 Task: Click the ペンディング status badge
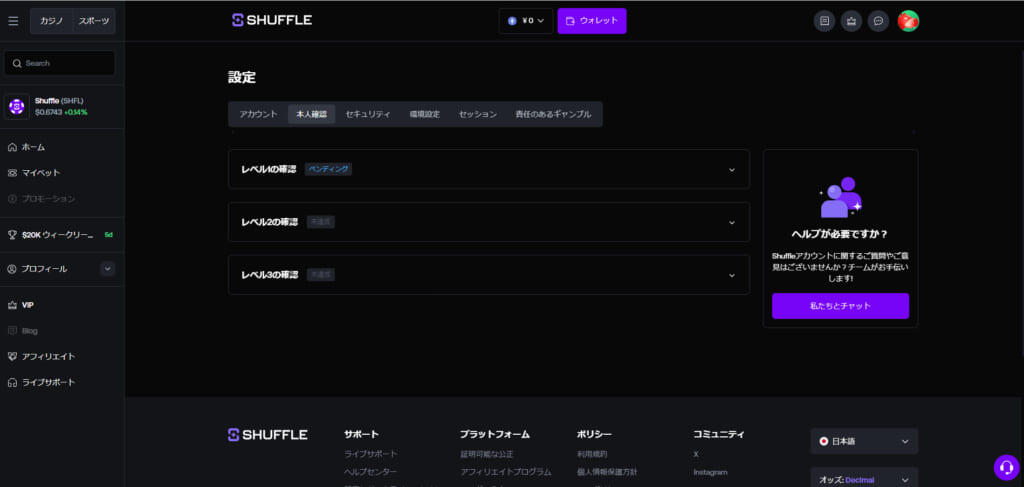coord(328,169)
